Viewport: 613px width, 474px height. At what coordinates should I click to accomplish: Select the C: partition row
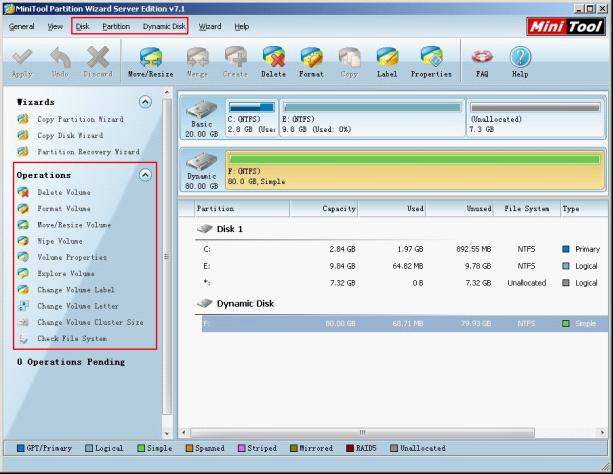pos(405,249)
